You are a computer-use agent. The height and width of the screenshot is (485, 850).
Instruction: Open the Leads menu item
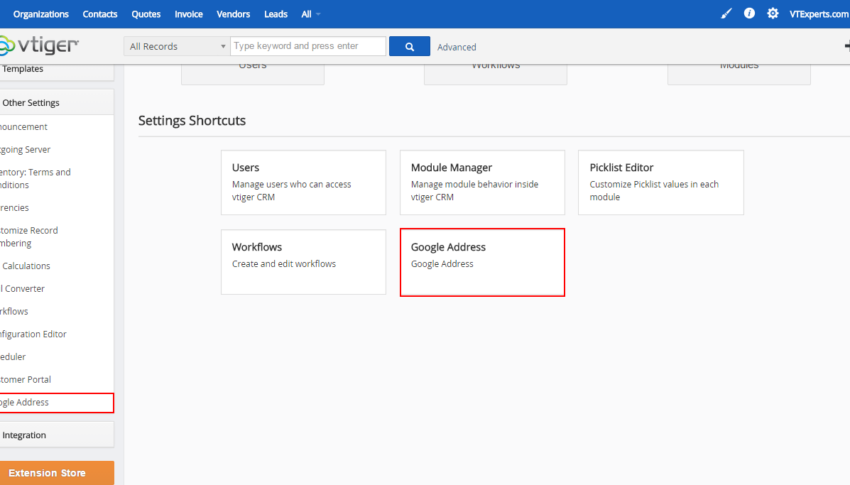pyautogui.click(x=275, y=14)
